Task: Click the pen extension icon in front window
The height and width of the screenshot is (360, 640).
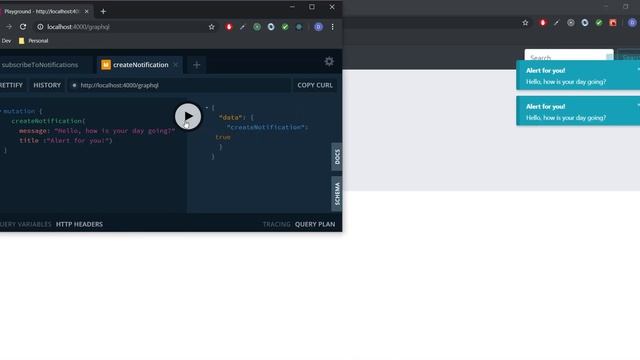Action: [242, 27]
